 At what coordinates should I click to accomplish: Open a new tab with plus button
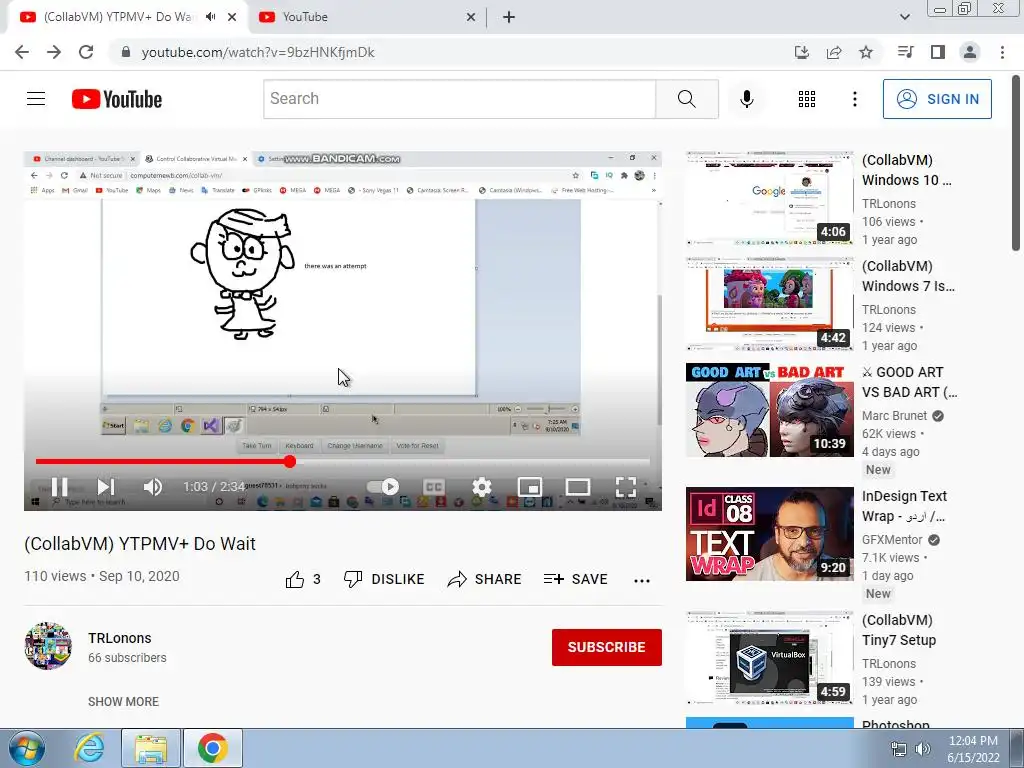pyautogui.click(x=509, y=17)
